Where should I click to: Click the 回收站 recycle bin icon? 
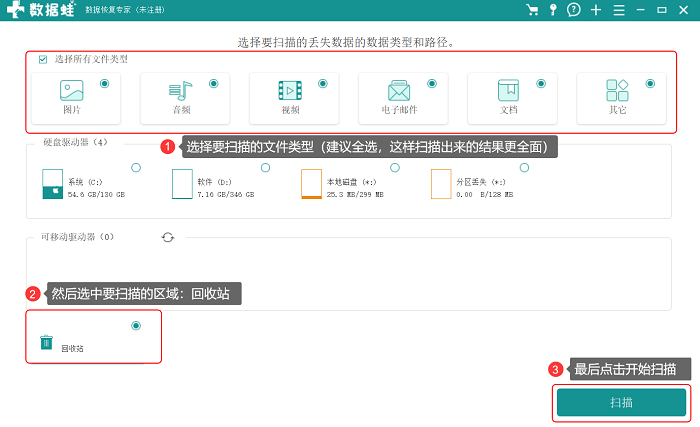click(x=46, y=342)
